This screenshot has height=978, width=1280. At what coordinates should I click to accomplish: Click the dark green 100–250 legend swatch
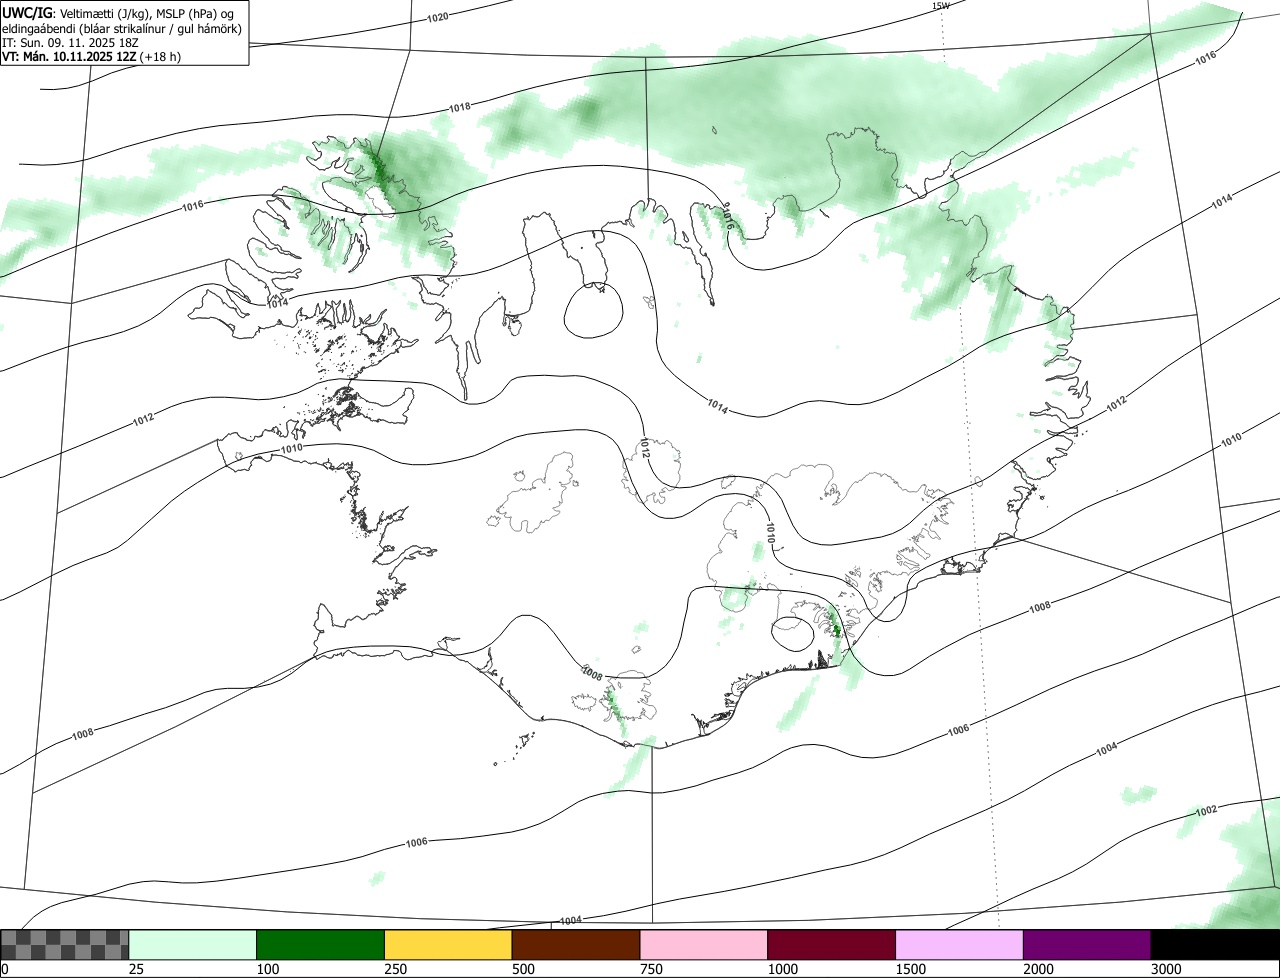coord(321,945)
